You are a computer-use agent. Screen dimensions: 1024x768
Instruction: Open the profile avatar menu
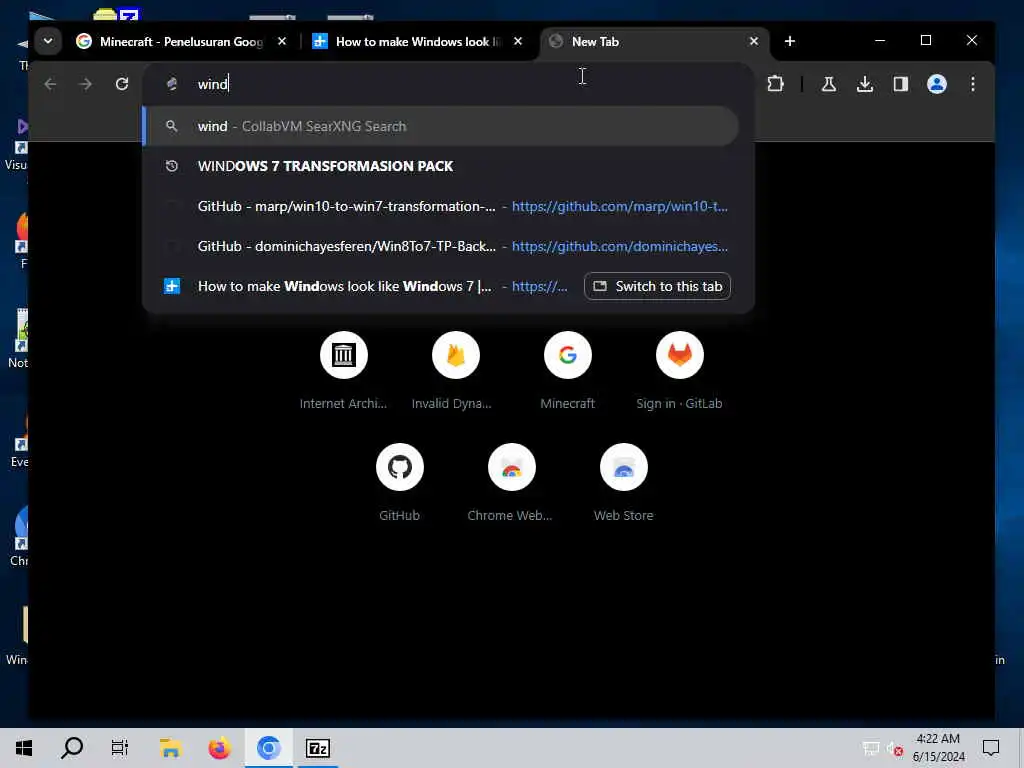(x=936, y=84)
